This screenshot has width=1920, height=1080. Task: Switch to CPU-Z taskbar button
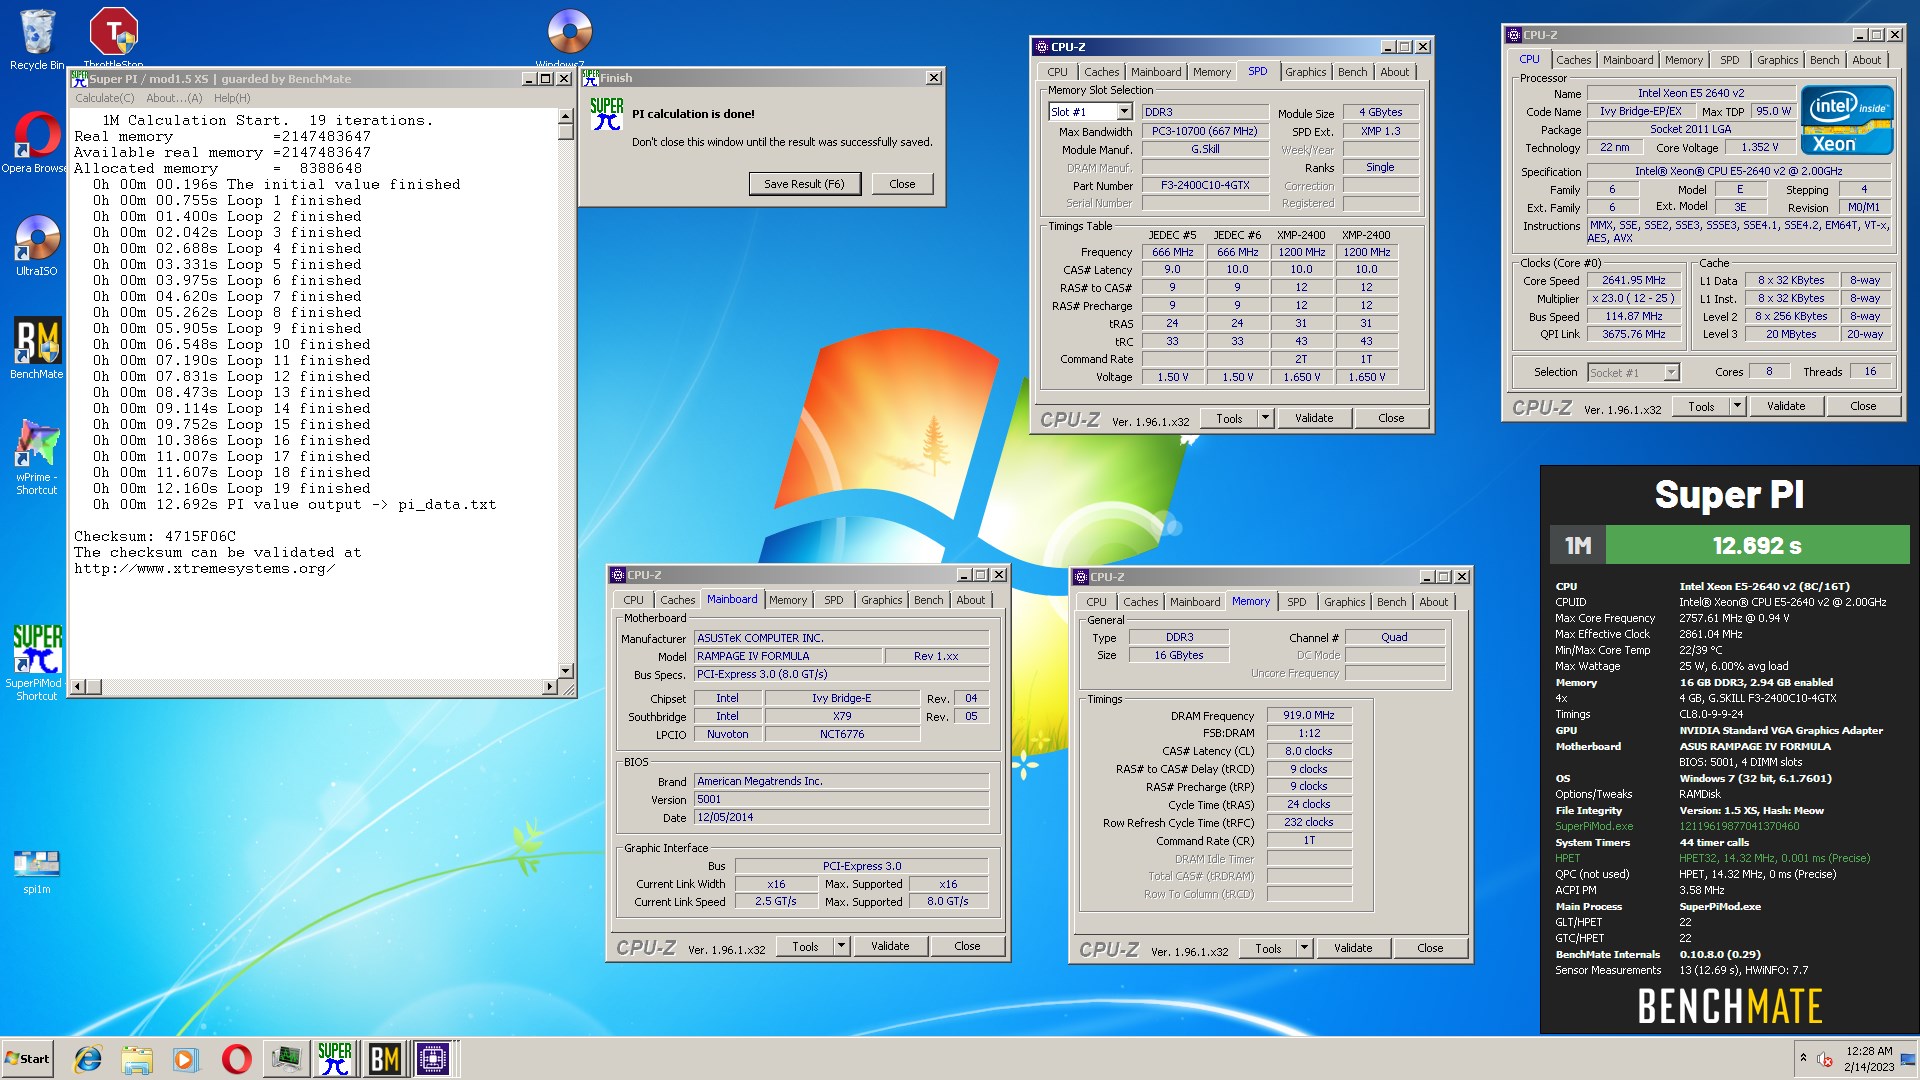click(x=434, y=1059)
